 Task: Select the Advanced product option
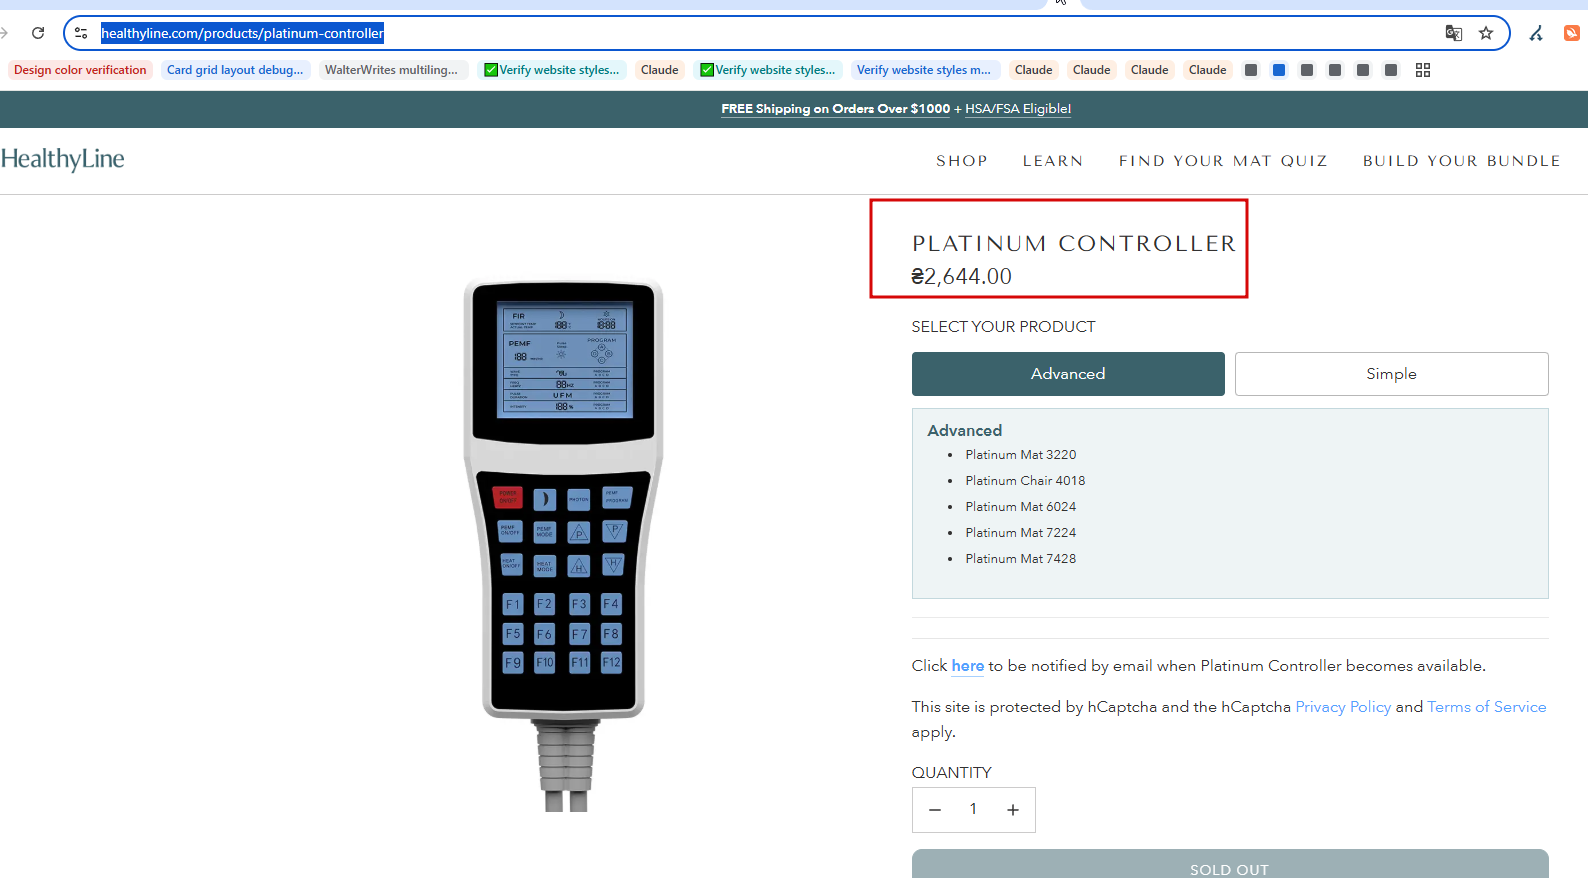pyautogui.click(x=1068, y=374)
